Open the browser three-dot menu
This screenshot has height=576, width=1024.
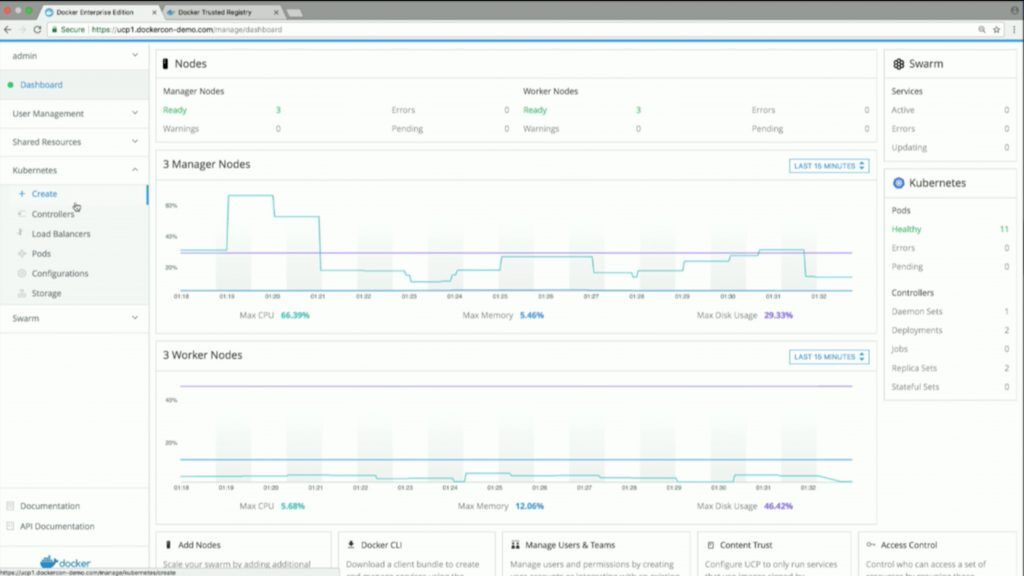1014,29
